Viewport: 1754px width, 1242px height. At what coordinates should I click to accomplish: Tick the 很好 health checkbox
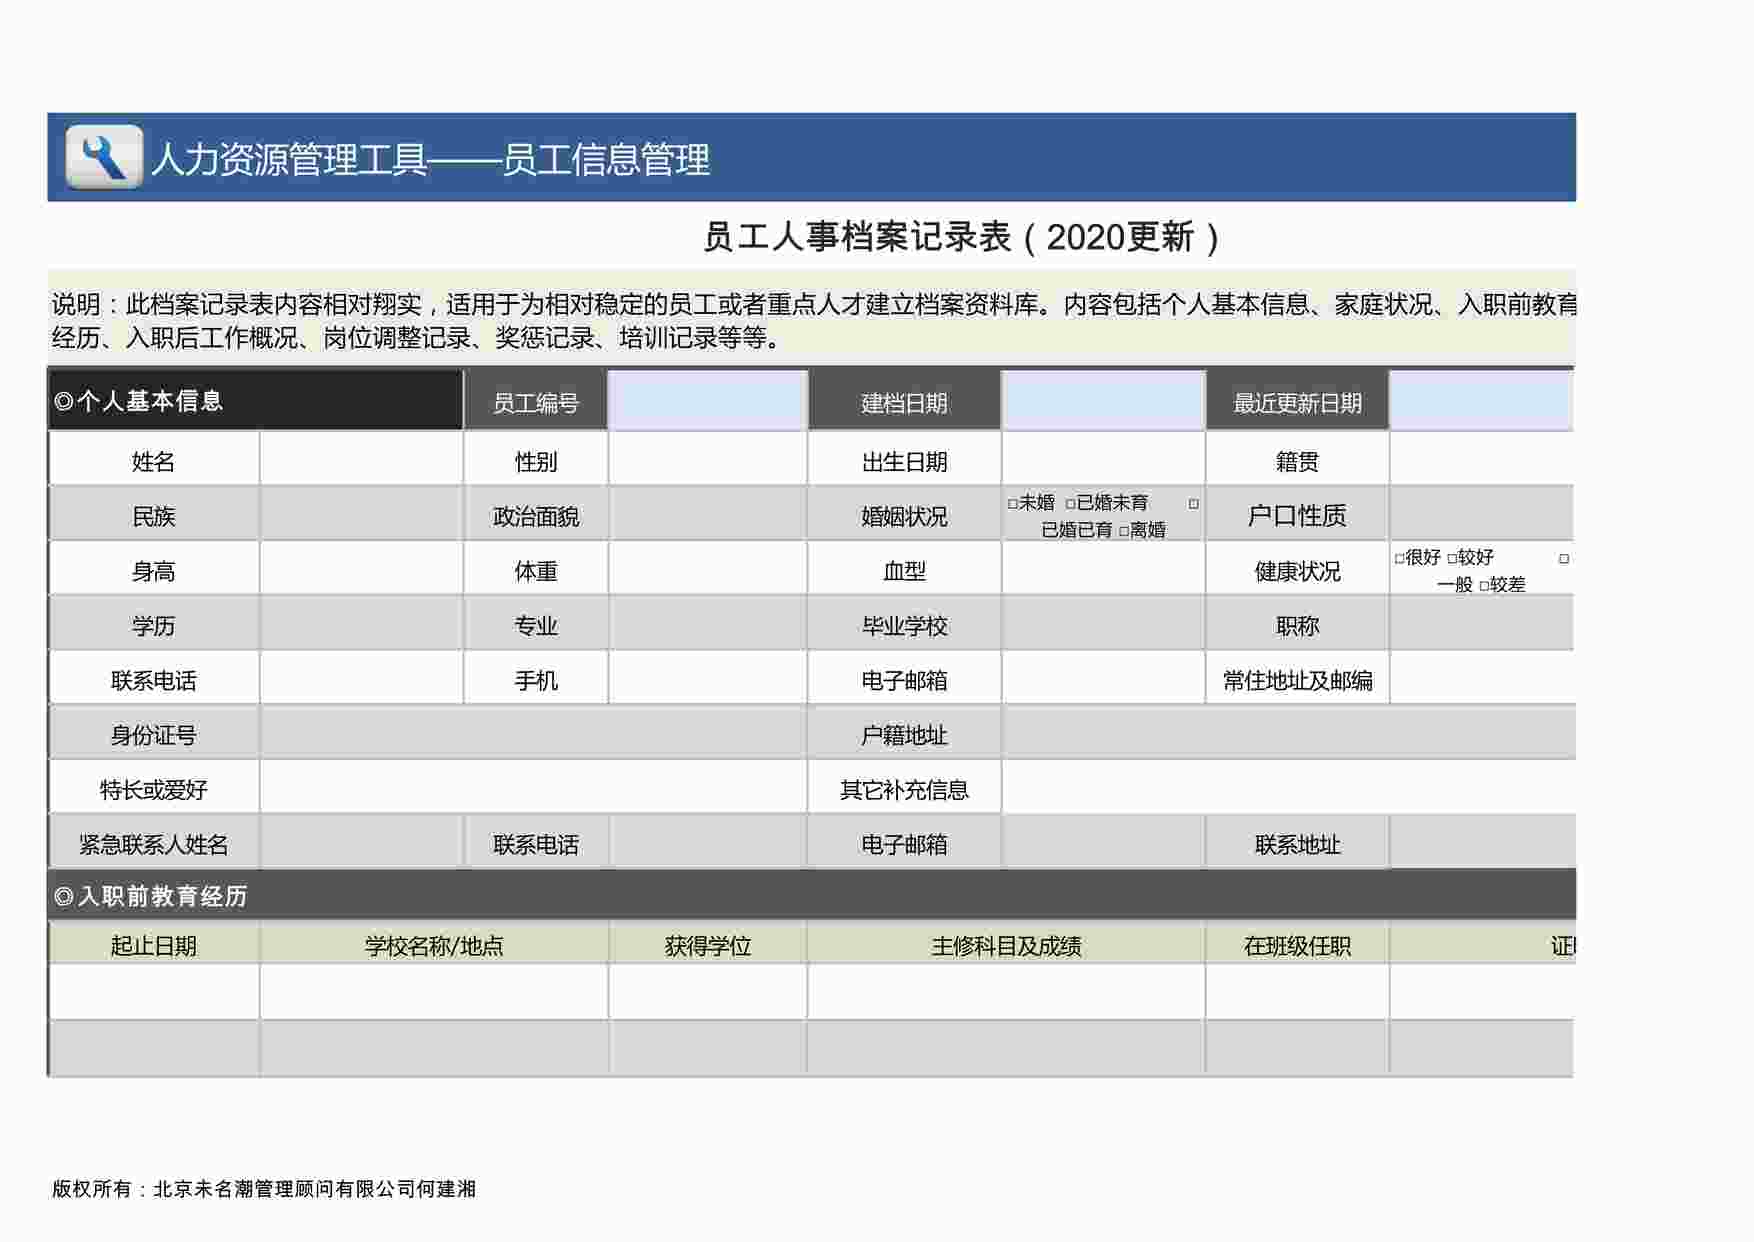pyautogui.click(x=1399, y=558)
